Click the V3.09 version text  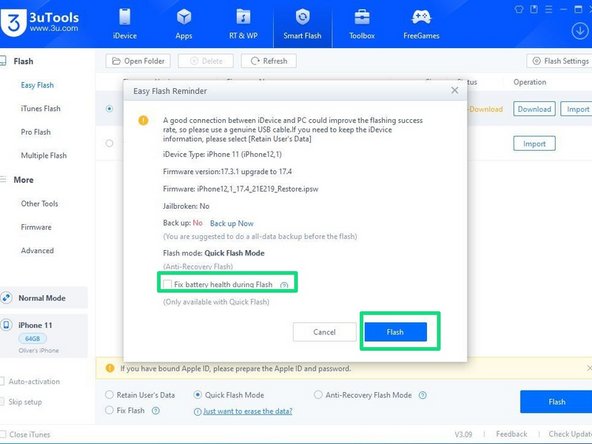coord(463,434)
